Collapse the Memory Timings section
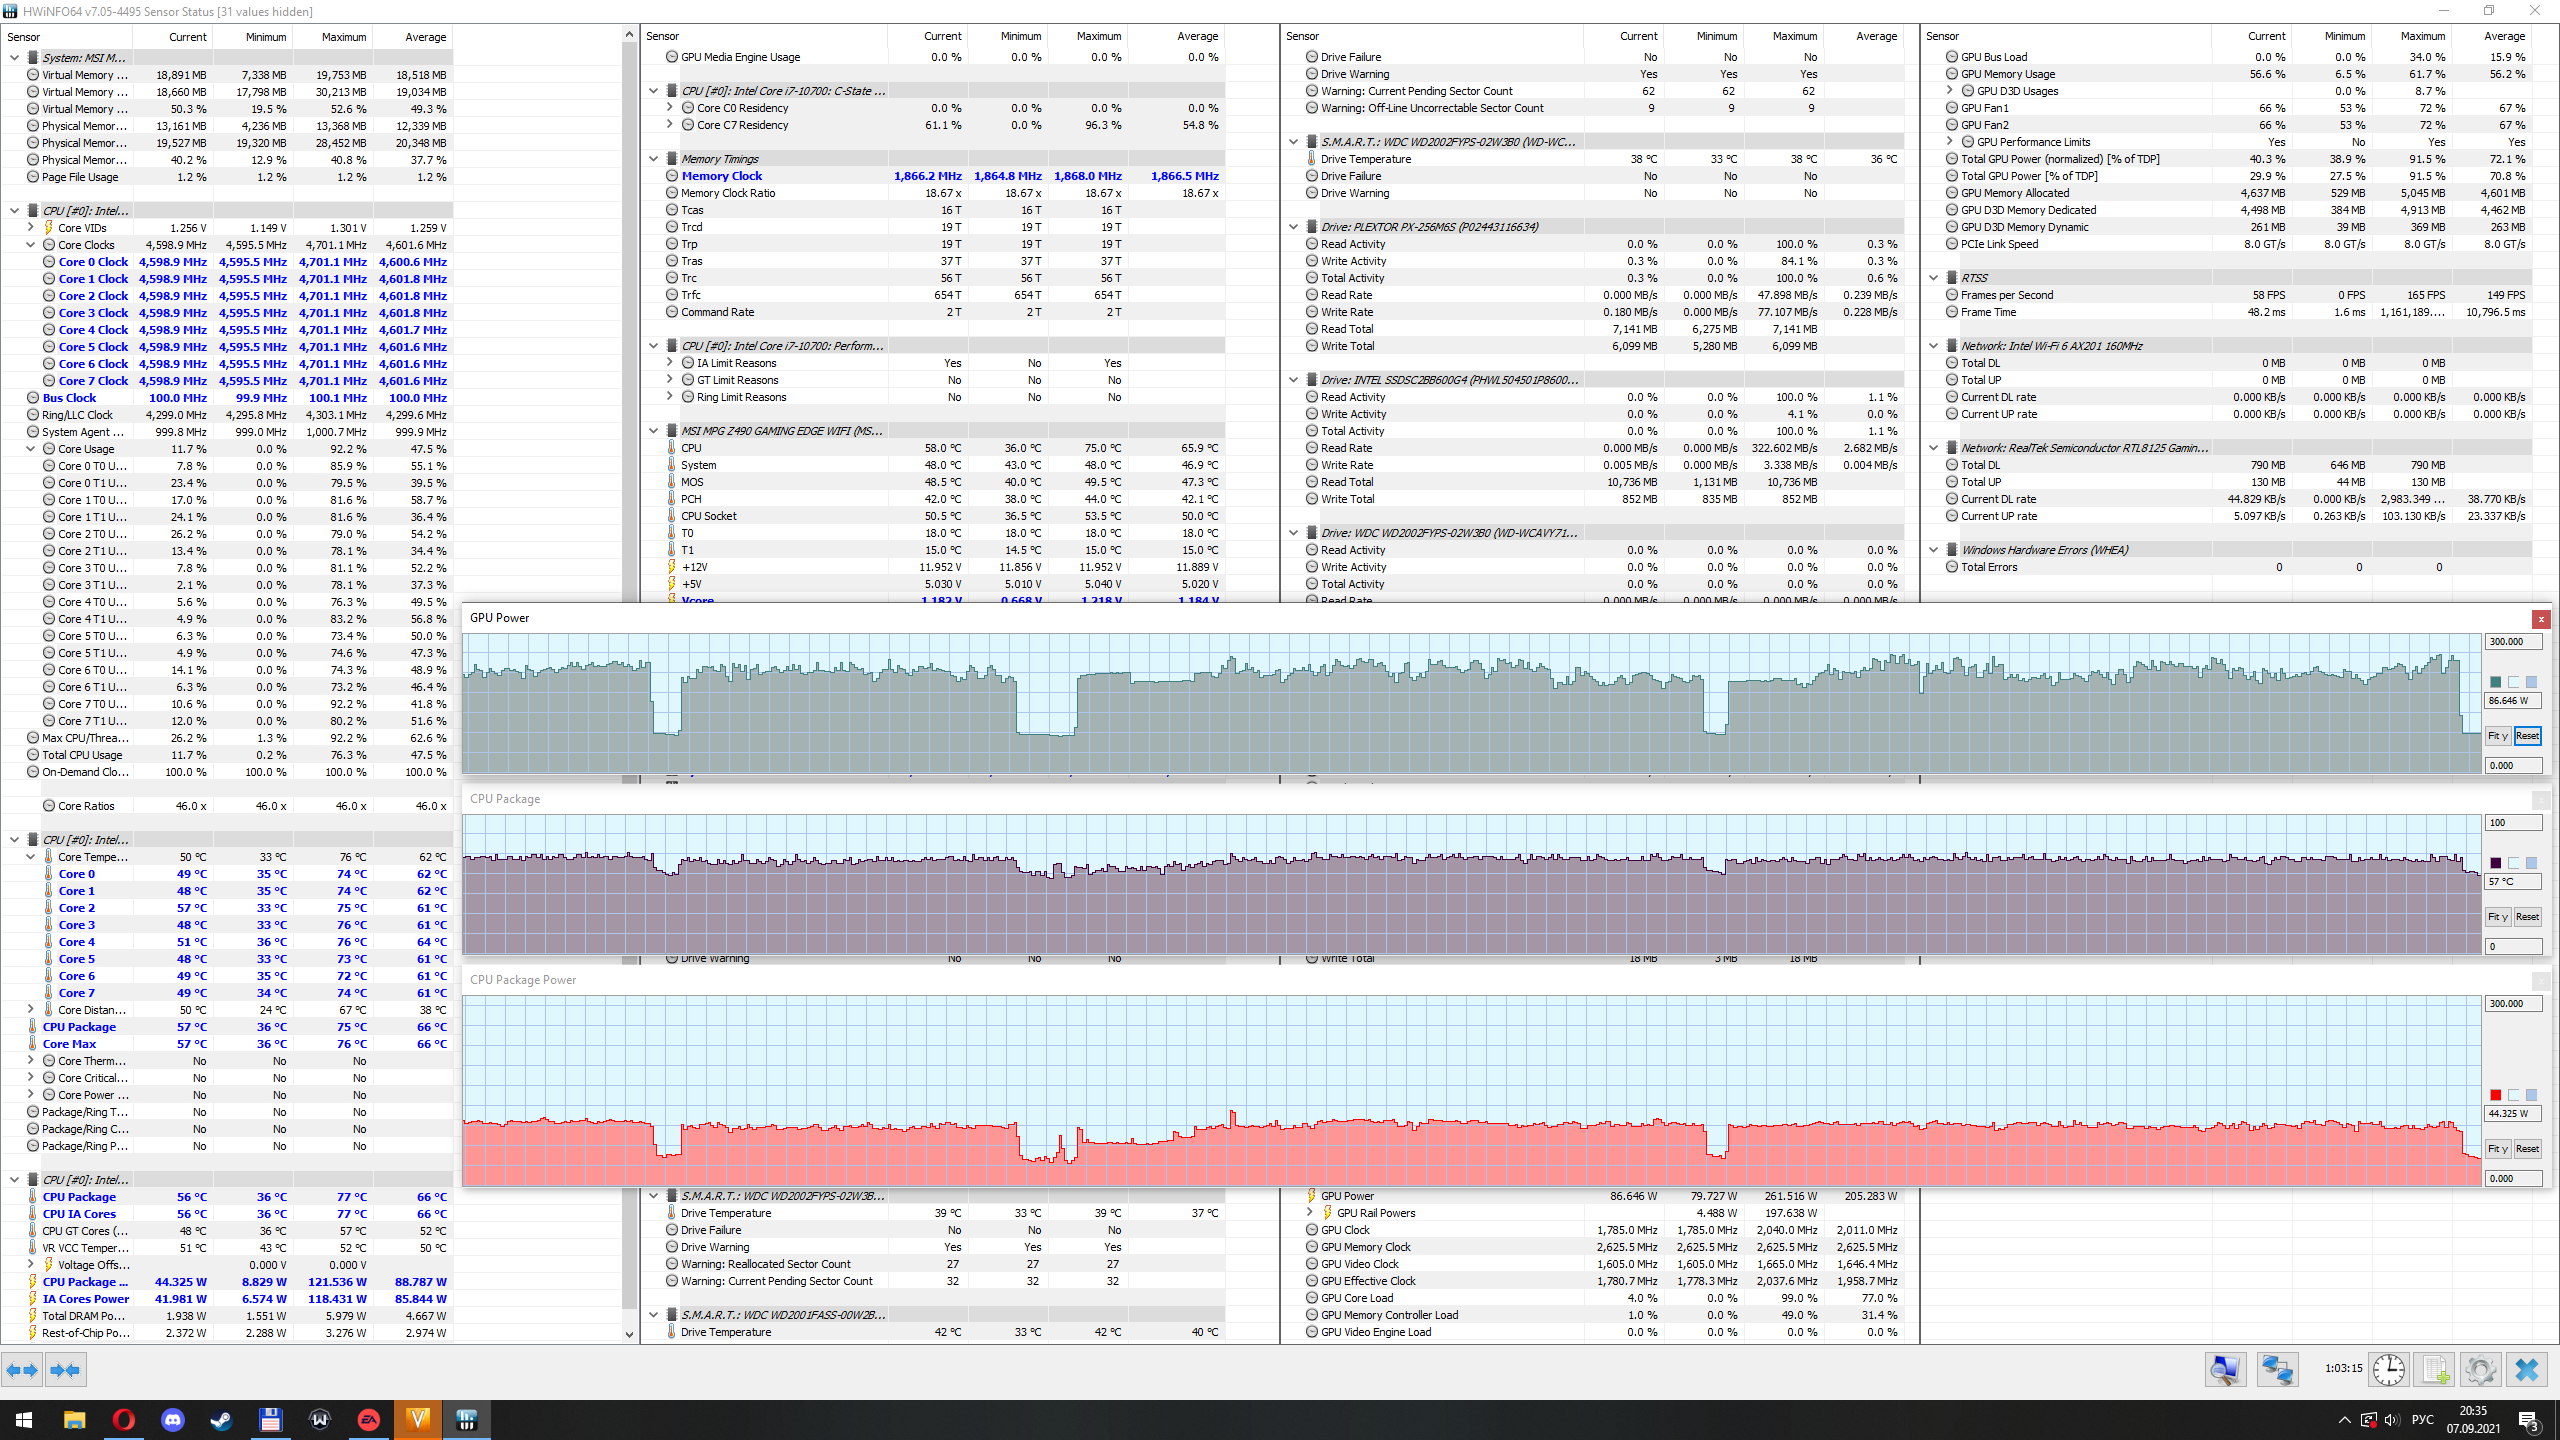This screenshot has height=1440, width=2560. pyautogui.click(x=654, y=159)
